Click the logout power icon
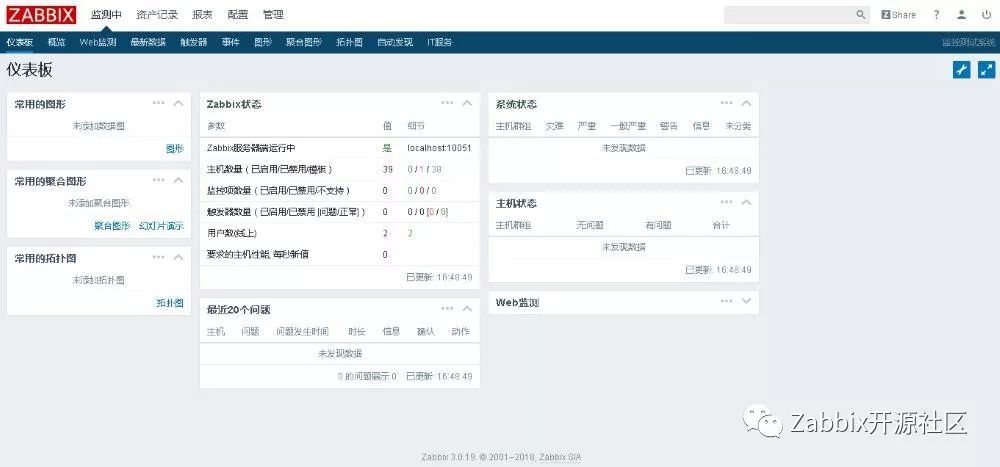This screenshot has height=467, width=1000. click(987, 15)
